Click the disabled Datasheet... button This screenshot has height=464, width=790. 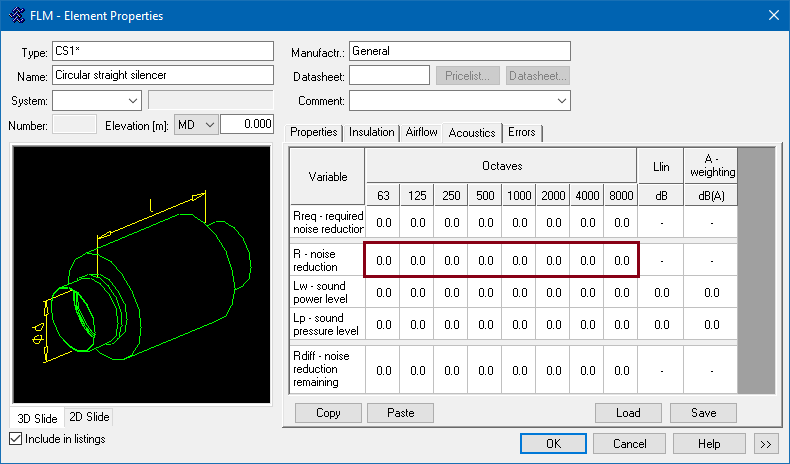click(538, 76)
